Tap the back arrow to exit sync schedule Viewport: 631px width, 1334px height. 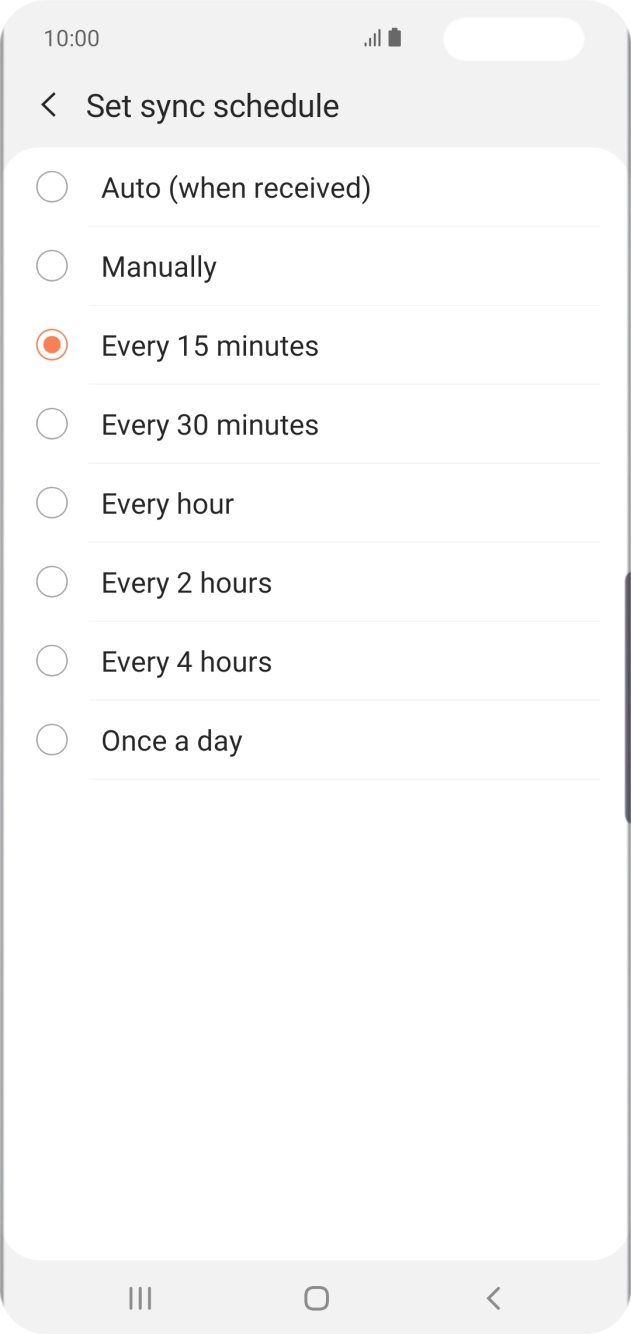pyautogui.click(x=47, y=104)
